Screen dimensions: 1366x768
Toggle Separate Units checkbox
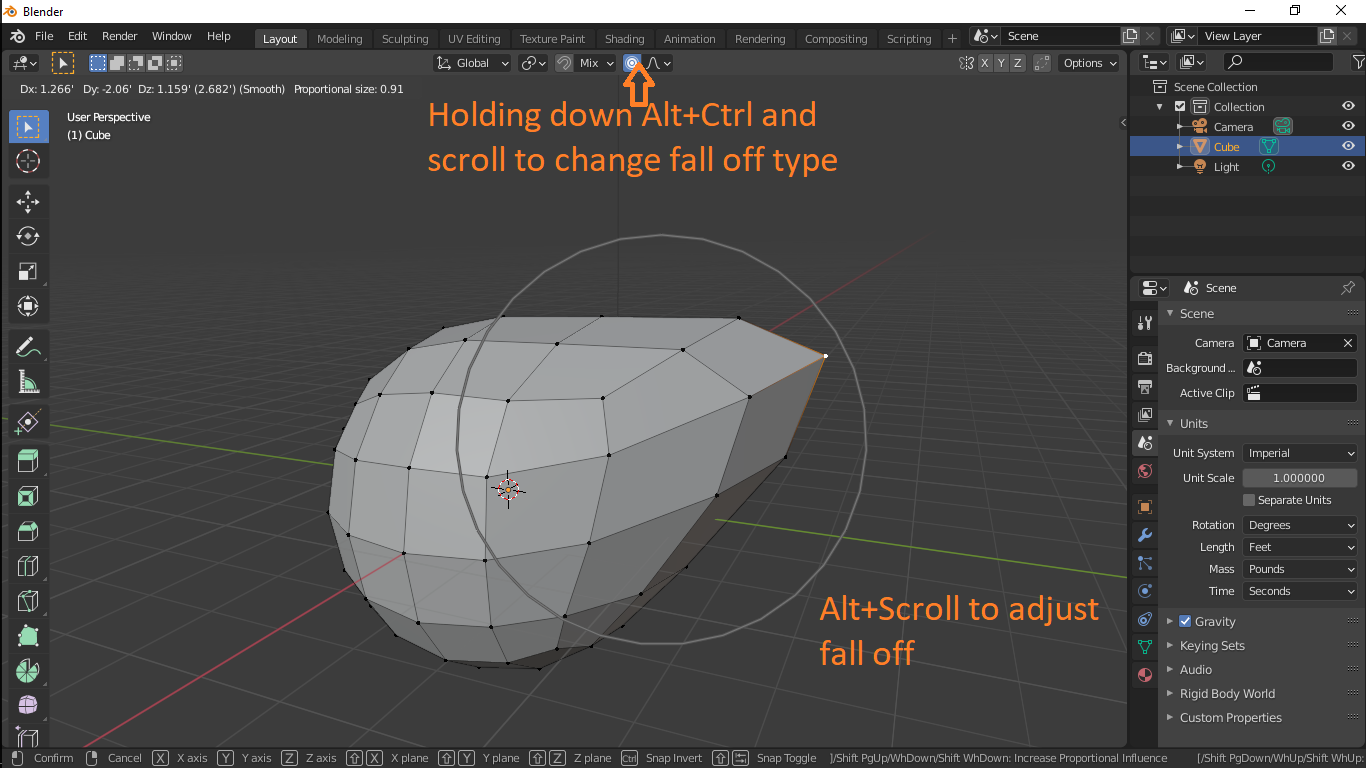[x=1249, y=500]
